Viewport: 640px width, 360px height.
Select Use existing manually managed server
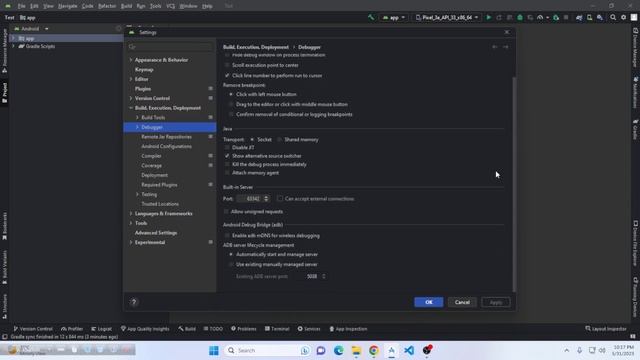coord(231,264)
